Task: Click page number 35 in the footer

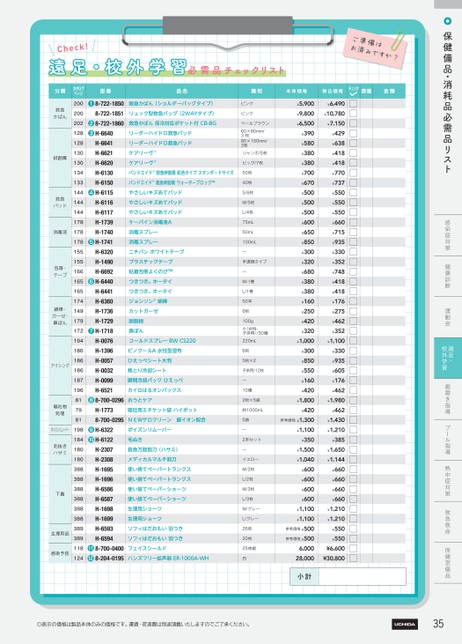Action: 439,623
